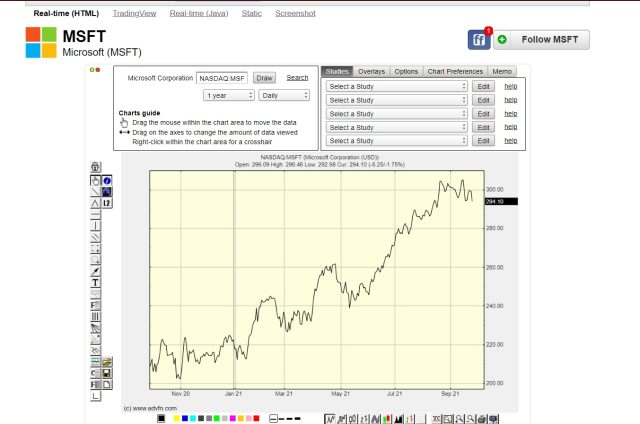Click the zoom in magnifier below chart
The height and width of the screenshot is (424, 640).
tap(460, 419)
